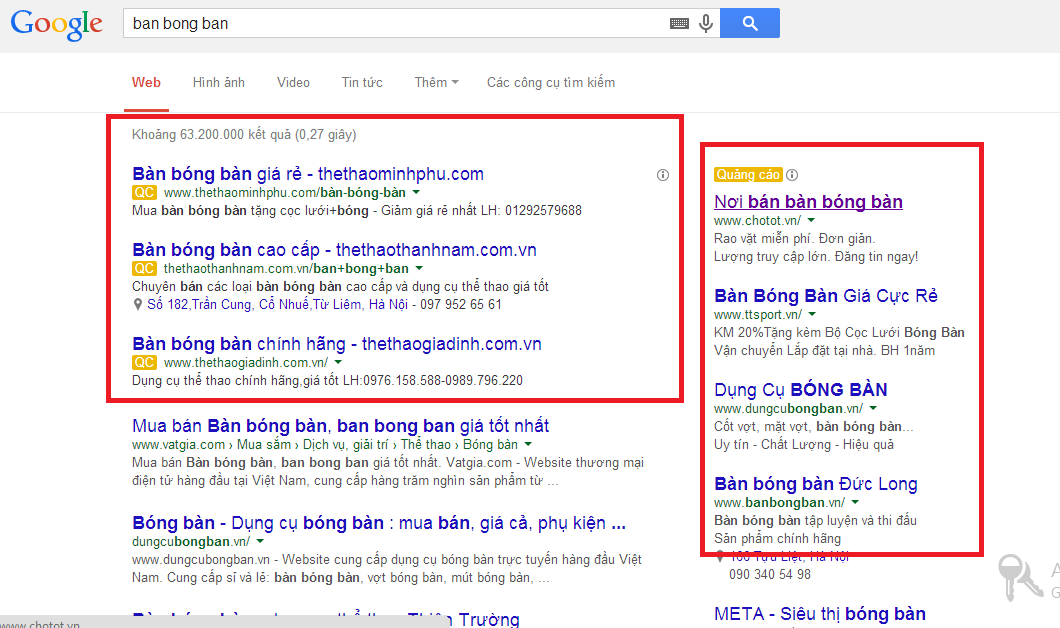Screen dimensions: 1060x628
Task: Open the on-screen keyboard icon
Action: coord(682,22)
